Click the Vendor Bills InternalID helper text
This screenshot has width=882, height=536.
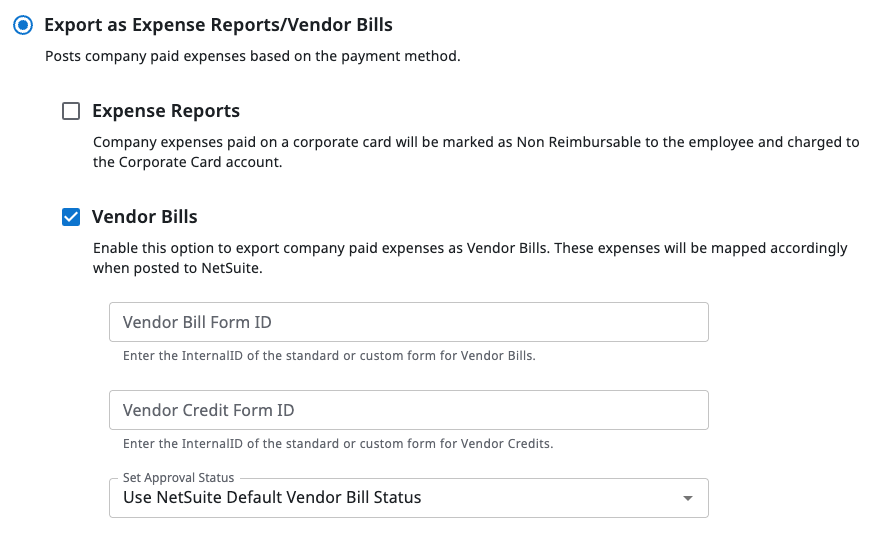point(329,355)
